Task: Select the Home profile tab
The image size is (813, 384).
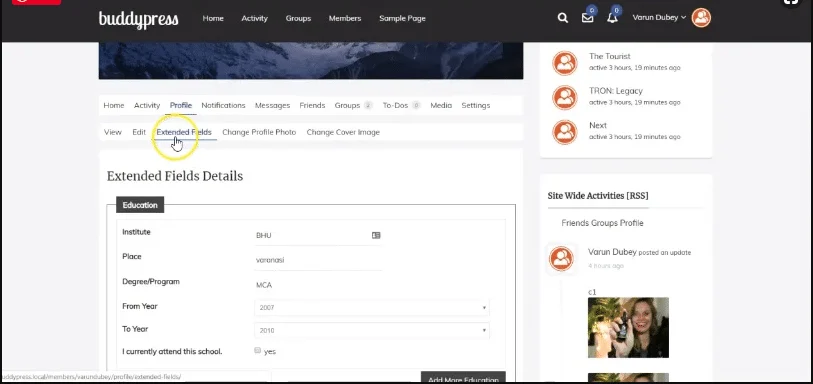Action: pos(114,105)
